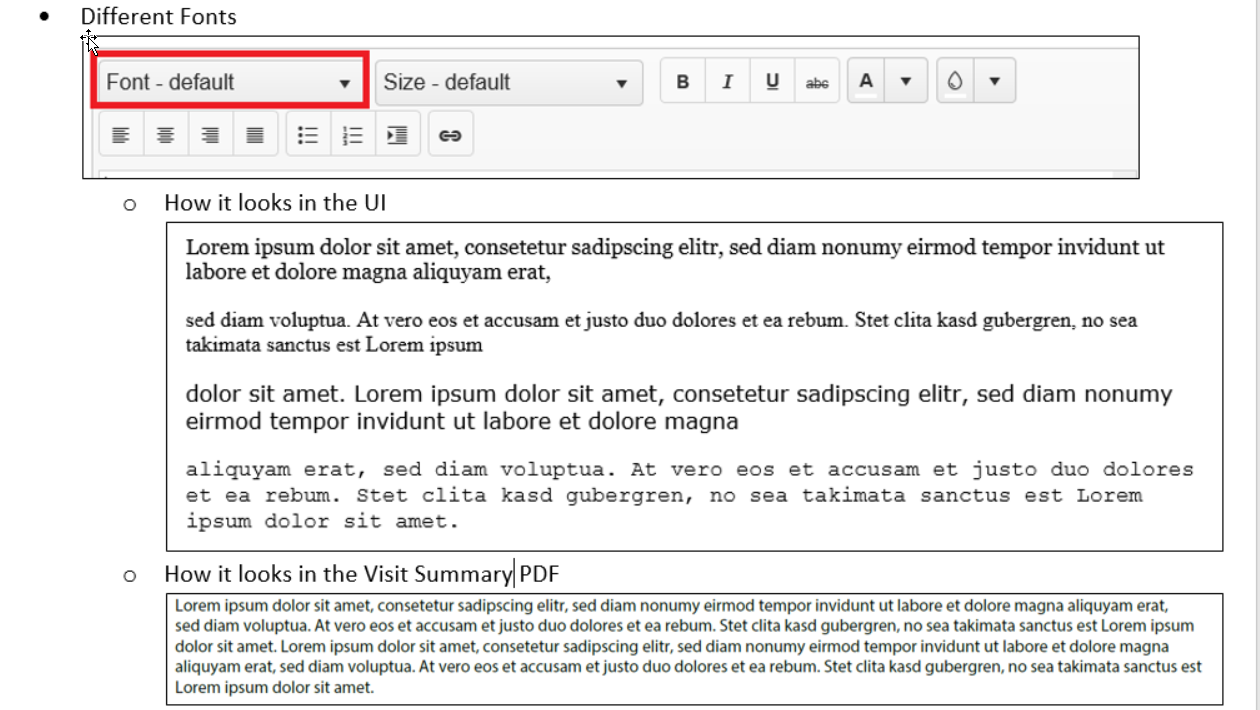
Task: Expand the font color dropdown arrow
Action: [906, 82]
